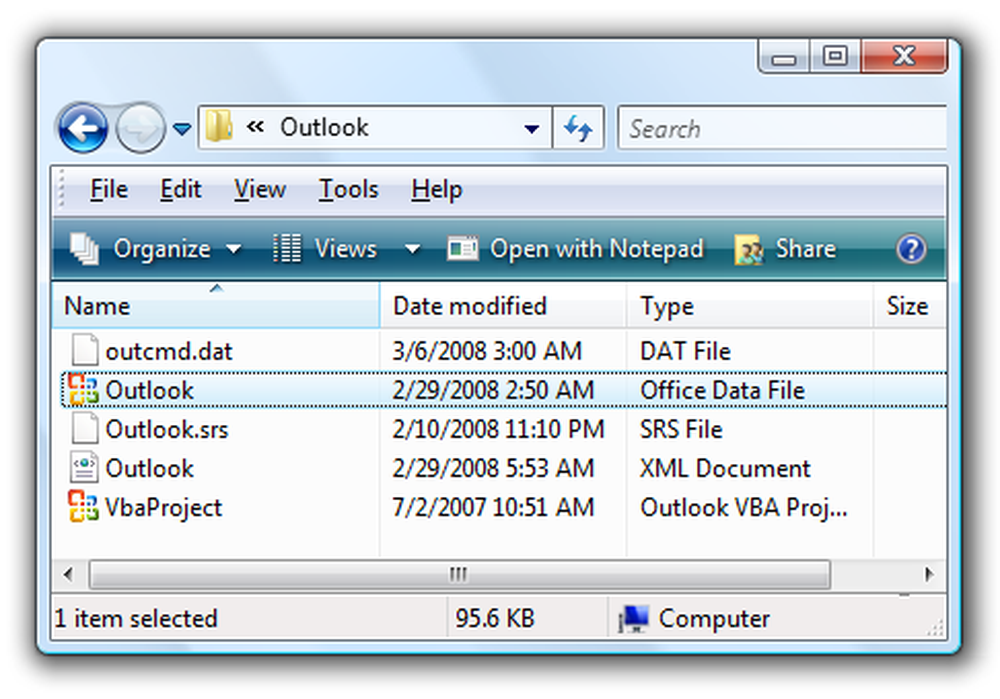Click the XML Document type cell
The image size is (1000, 699).
725,469
